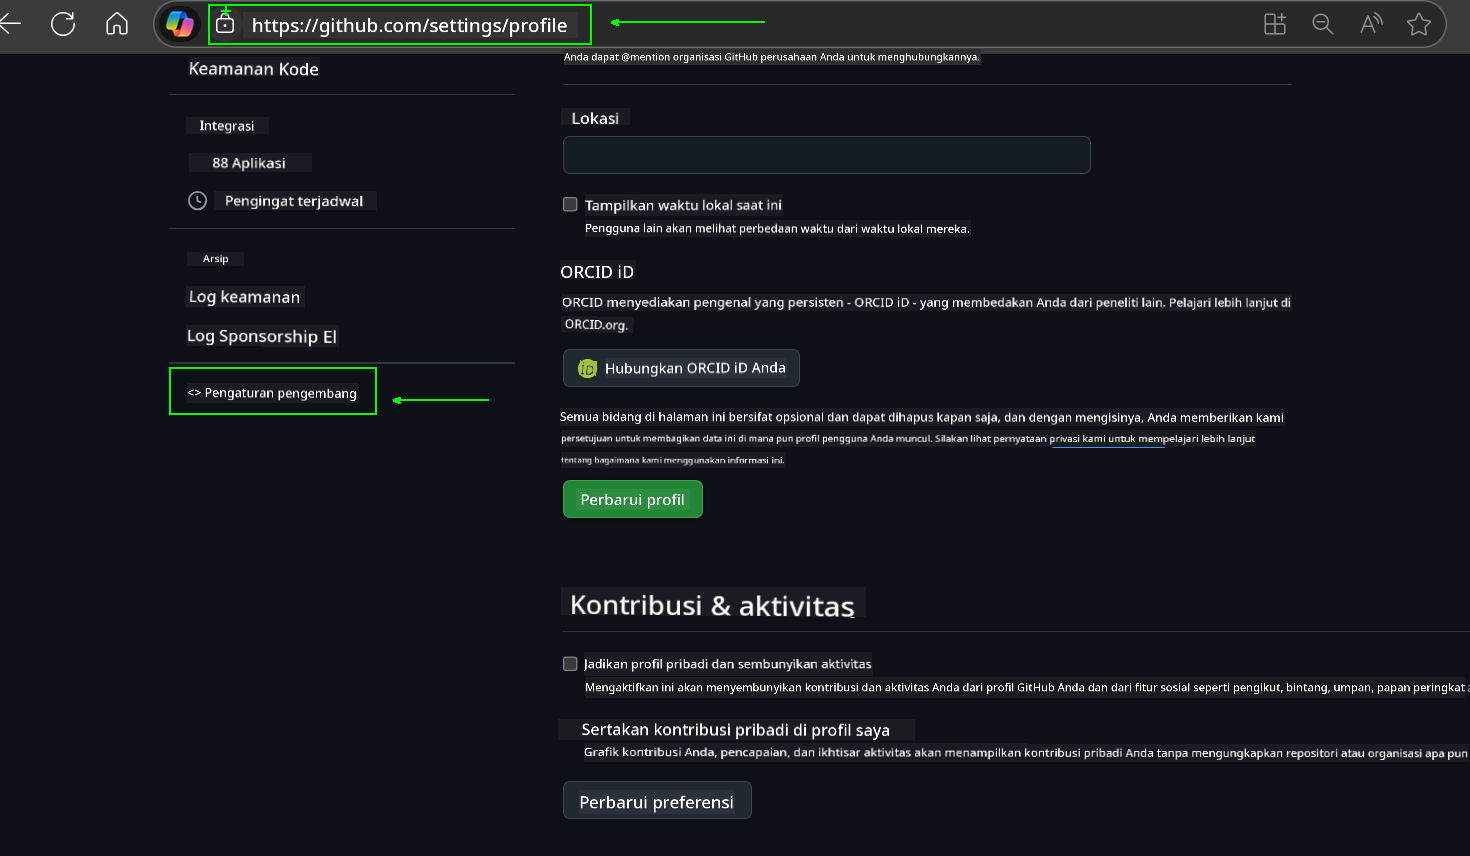Image resolution: width=1470 pixels, height=856 pixels.
Task: Click the Integrasi sidebar heading
Action: (227, 126)
